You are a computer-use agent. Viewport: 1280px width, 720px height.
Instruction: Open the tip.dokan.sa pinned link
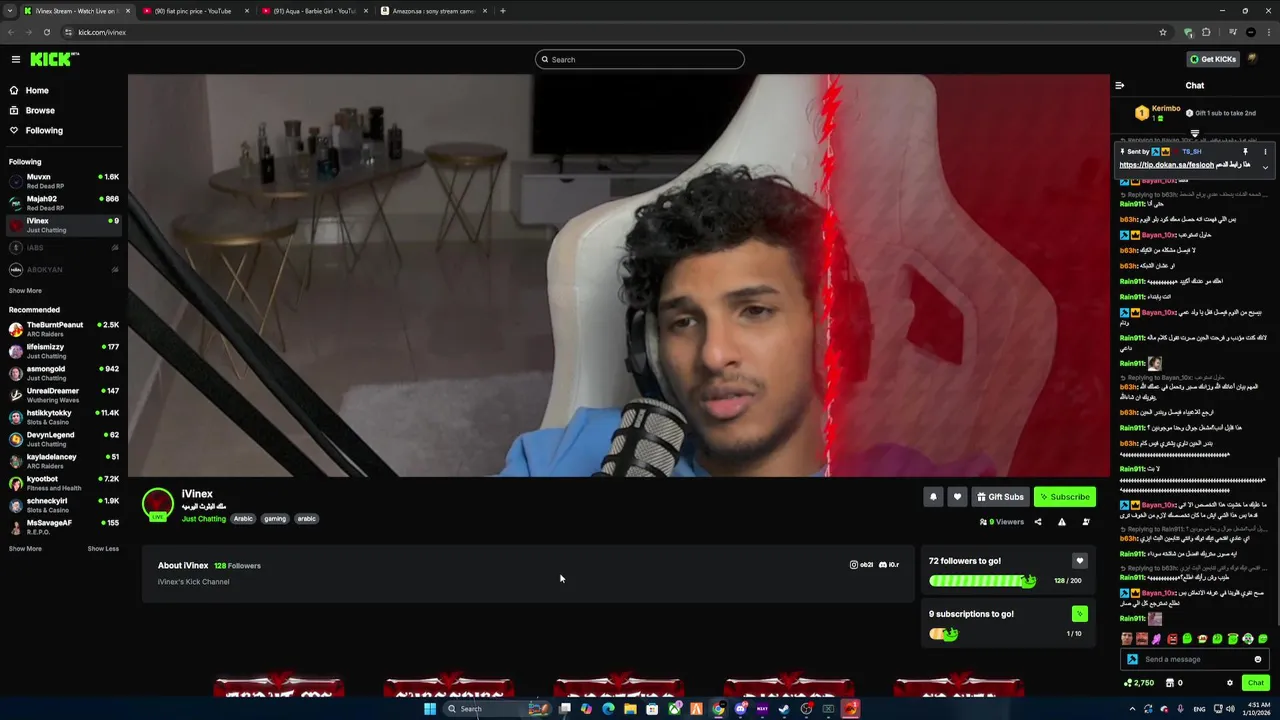tap(1166, 165)
